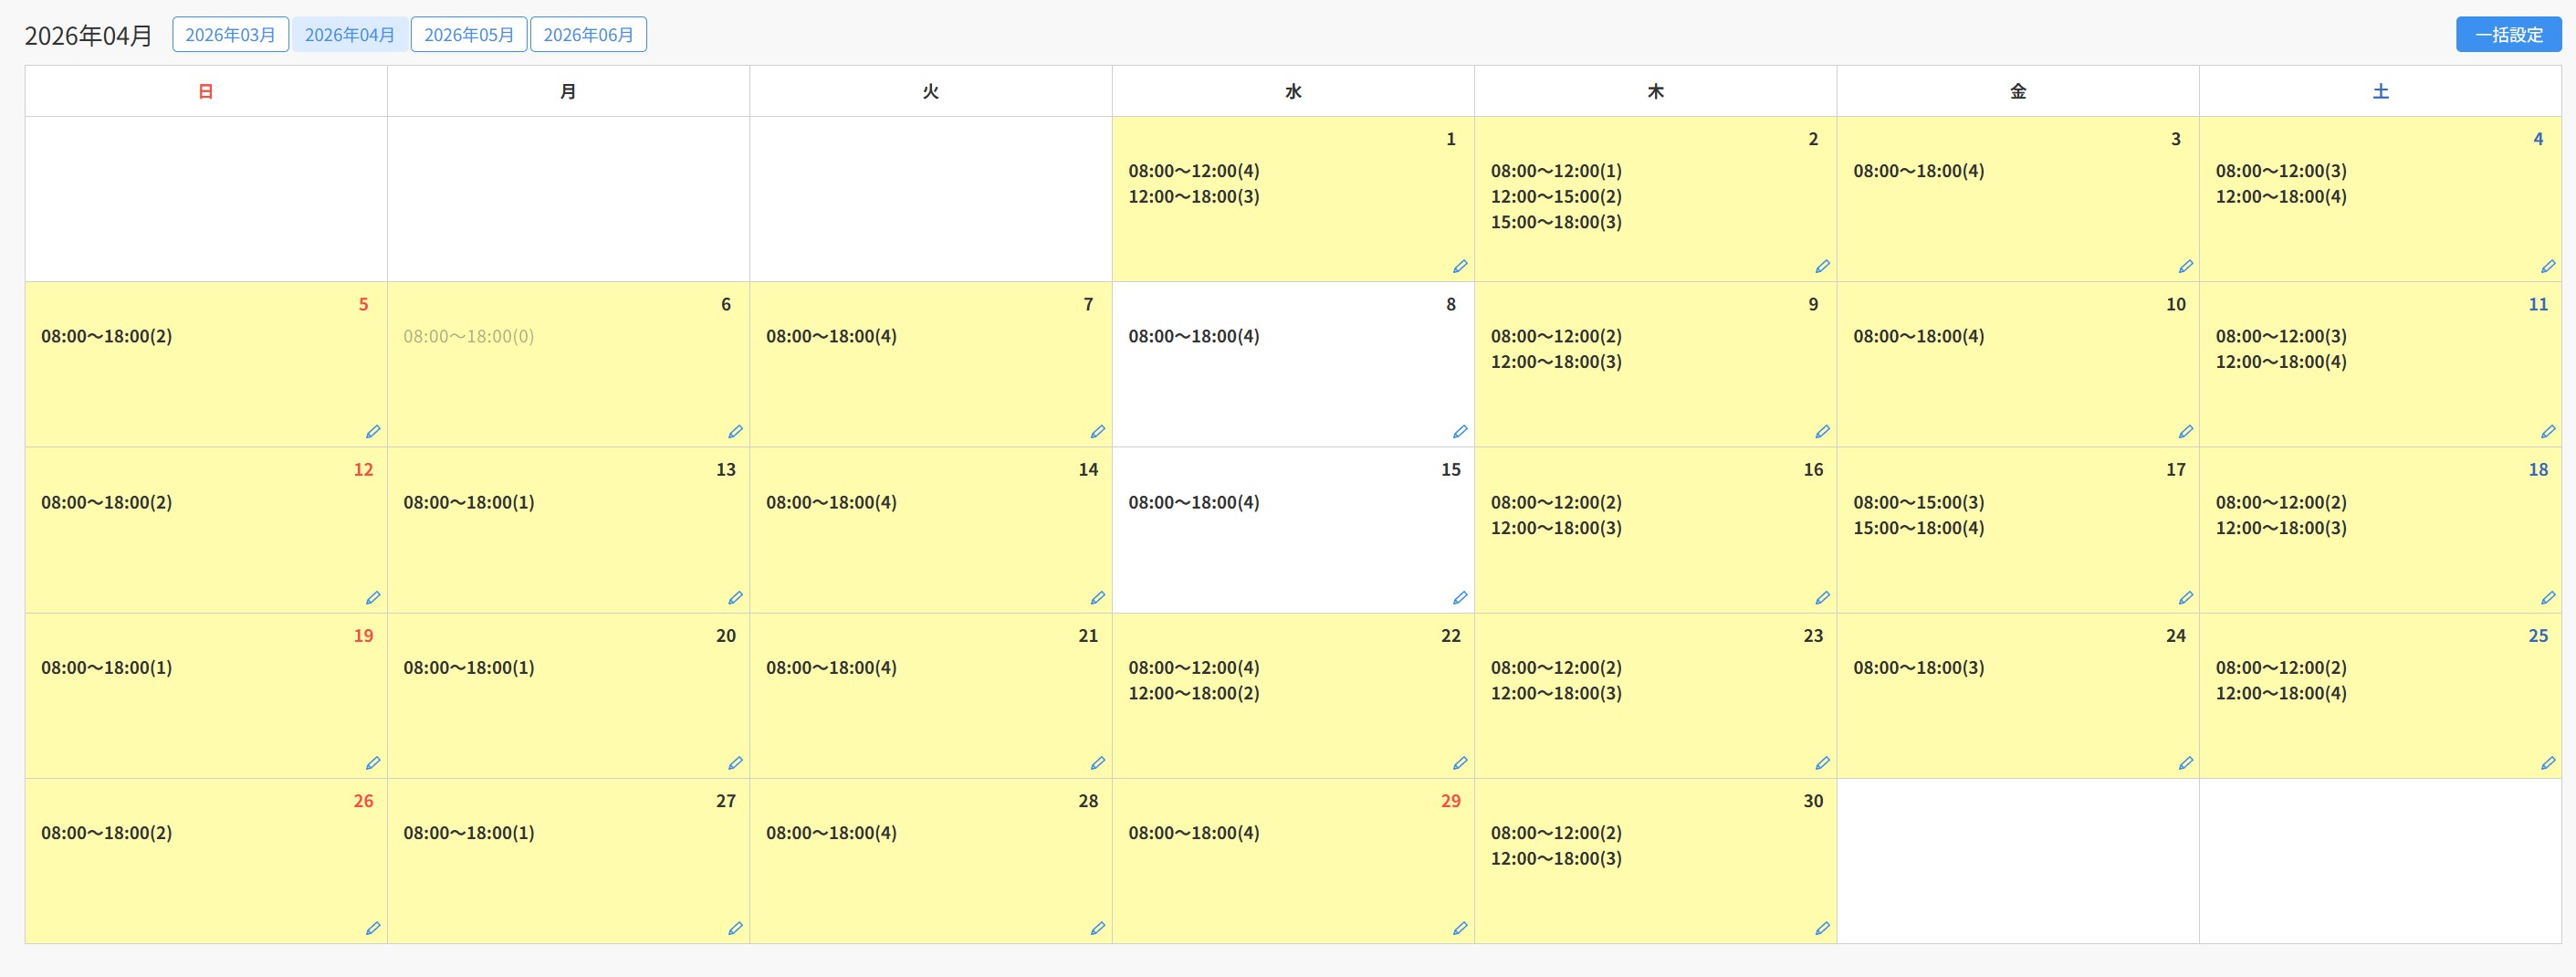Switch to the 2026年03月 month tab
This screenshot has width=2576, height=977.
[230, 35]
